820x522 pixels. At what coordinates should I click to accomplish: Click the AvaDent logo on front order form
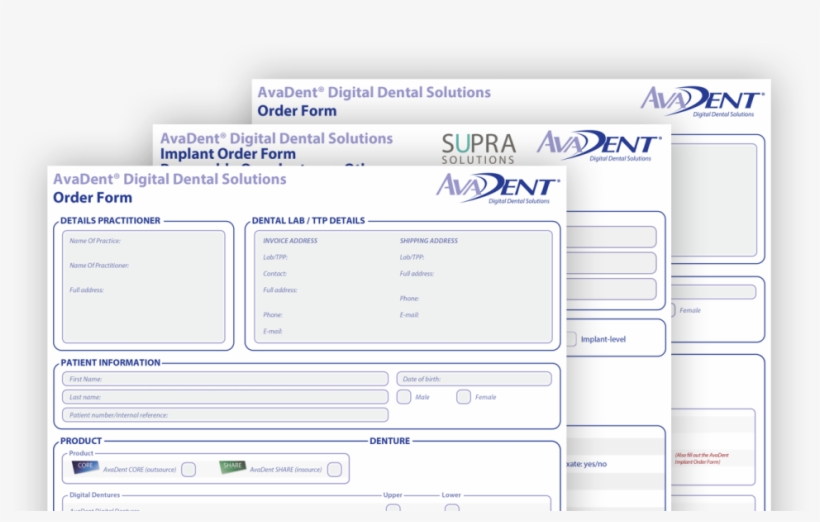498,188
